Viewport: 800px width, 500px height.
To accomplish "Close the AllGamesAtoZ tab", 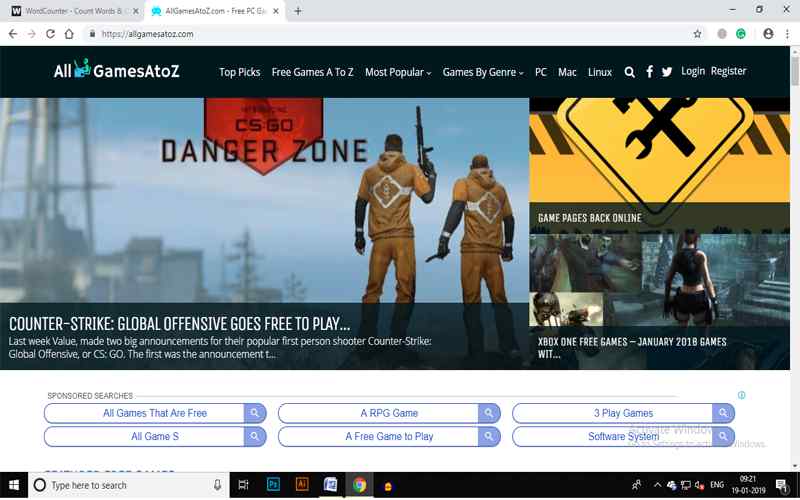I will [276, 11].
